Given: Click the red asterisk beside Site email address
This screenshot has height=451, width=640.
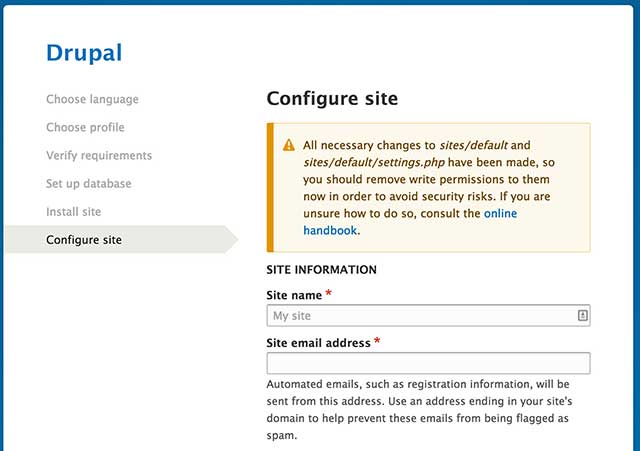Looking at the screenshot, I should tap(377, 341).
